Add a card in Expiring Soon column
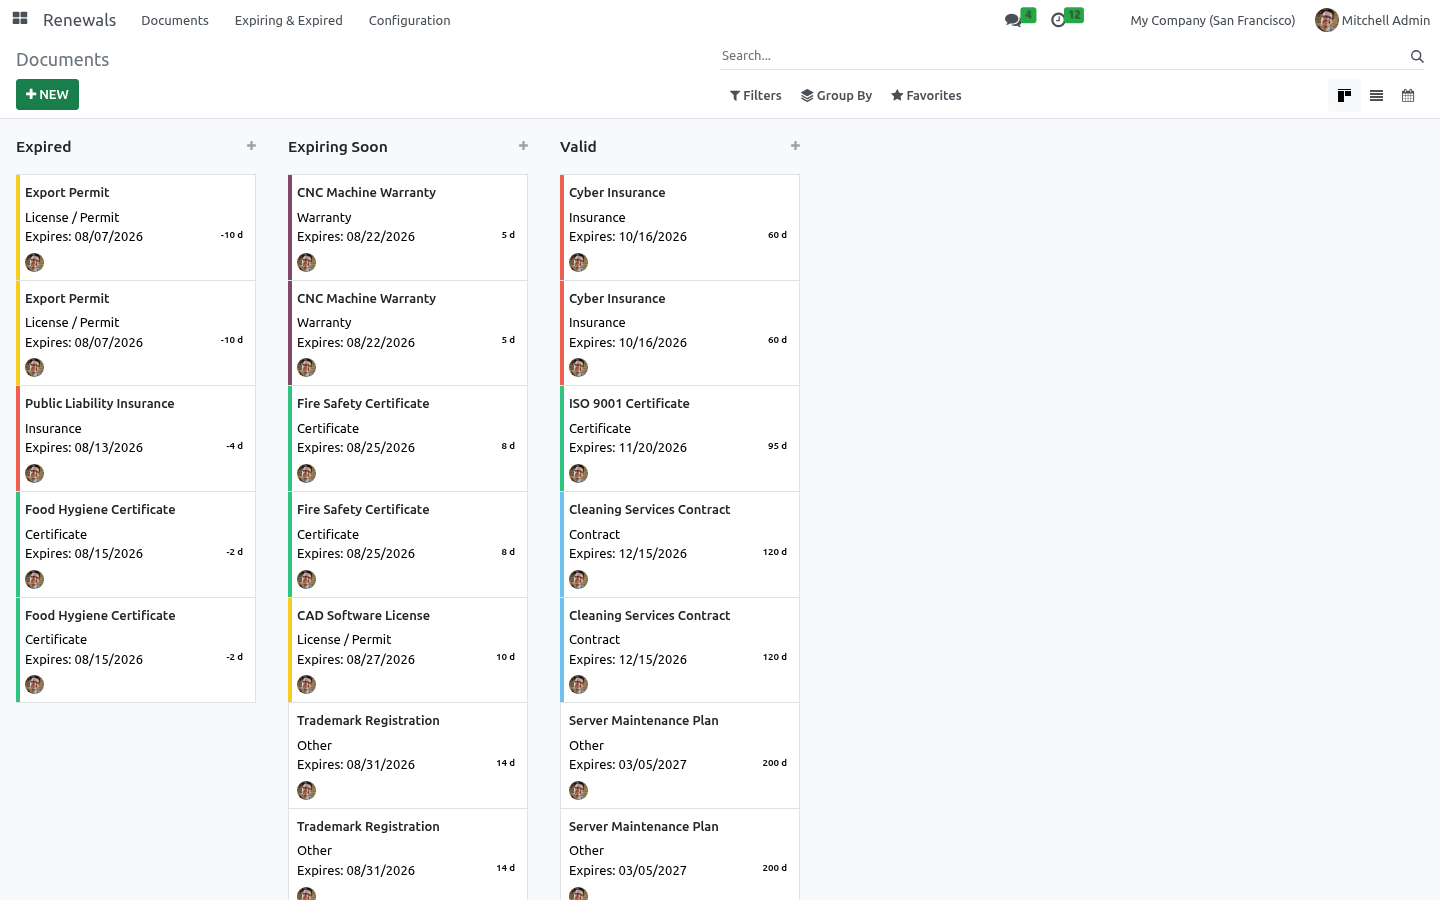The width and height of the screenshot is (1440, 900). tap(523, 146)
